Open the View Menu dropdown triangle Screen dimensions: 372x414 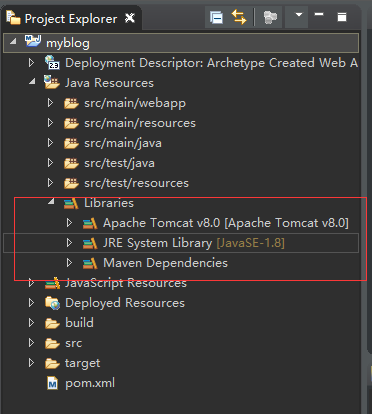coord(299,14)
